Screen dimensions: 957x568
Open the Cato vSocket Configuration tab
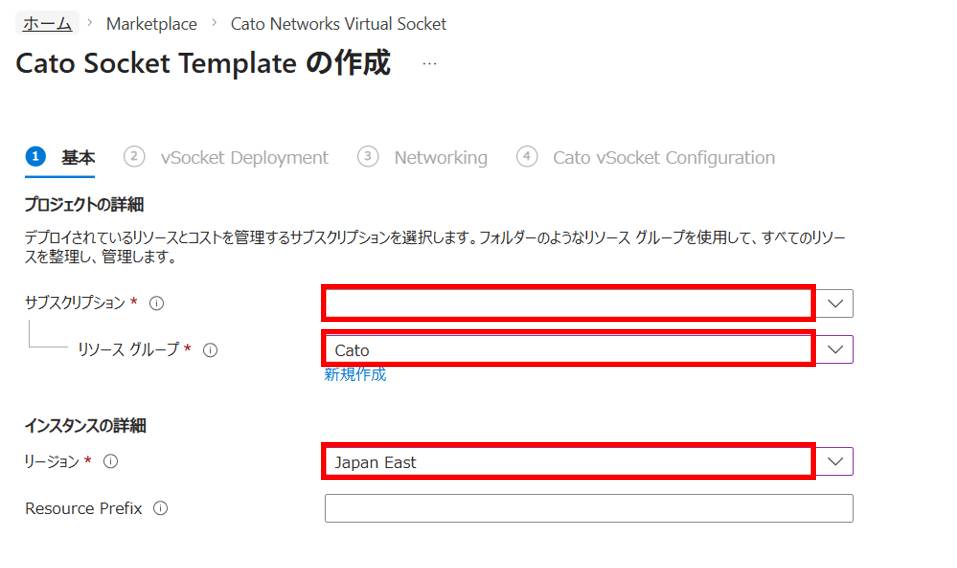[x=663, y=158]
